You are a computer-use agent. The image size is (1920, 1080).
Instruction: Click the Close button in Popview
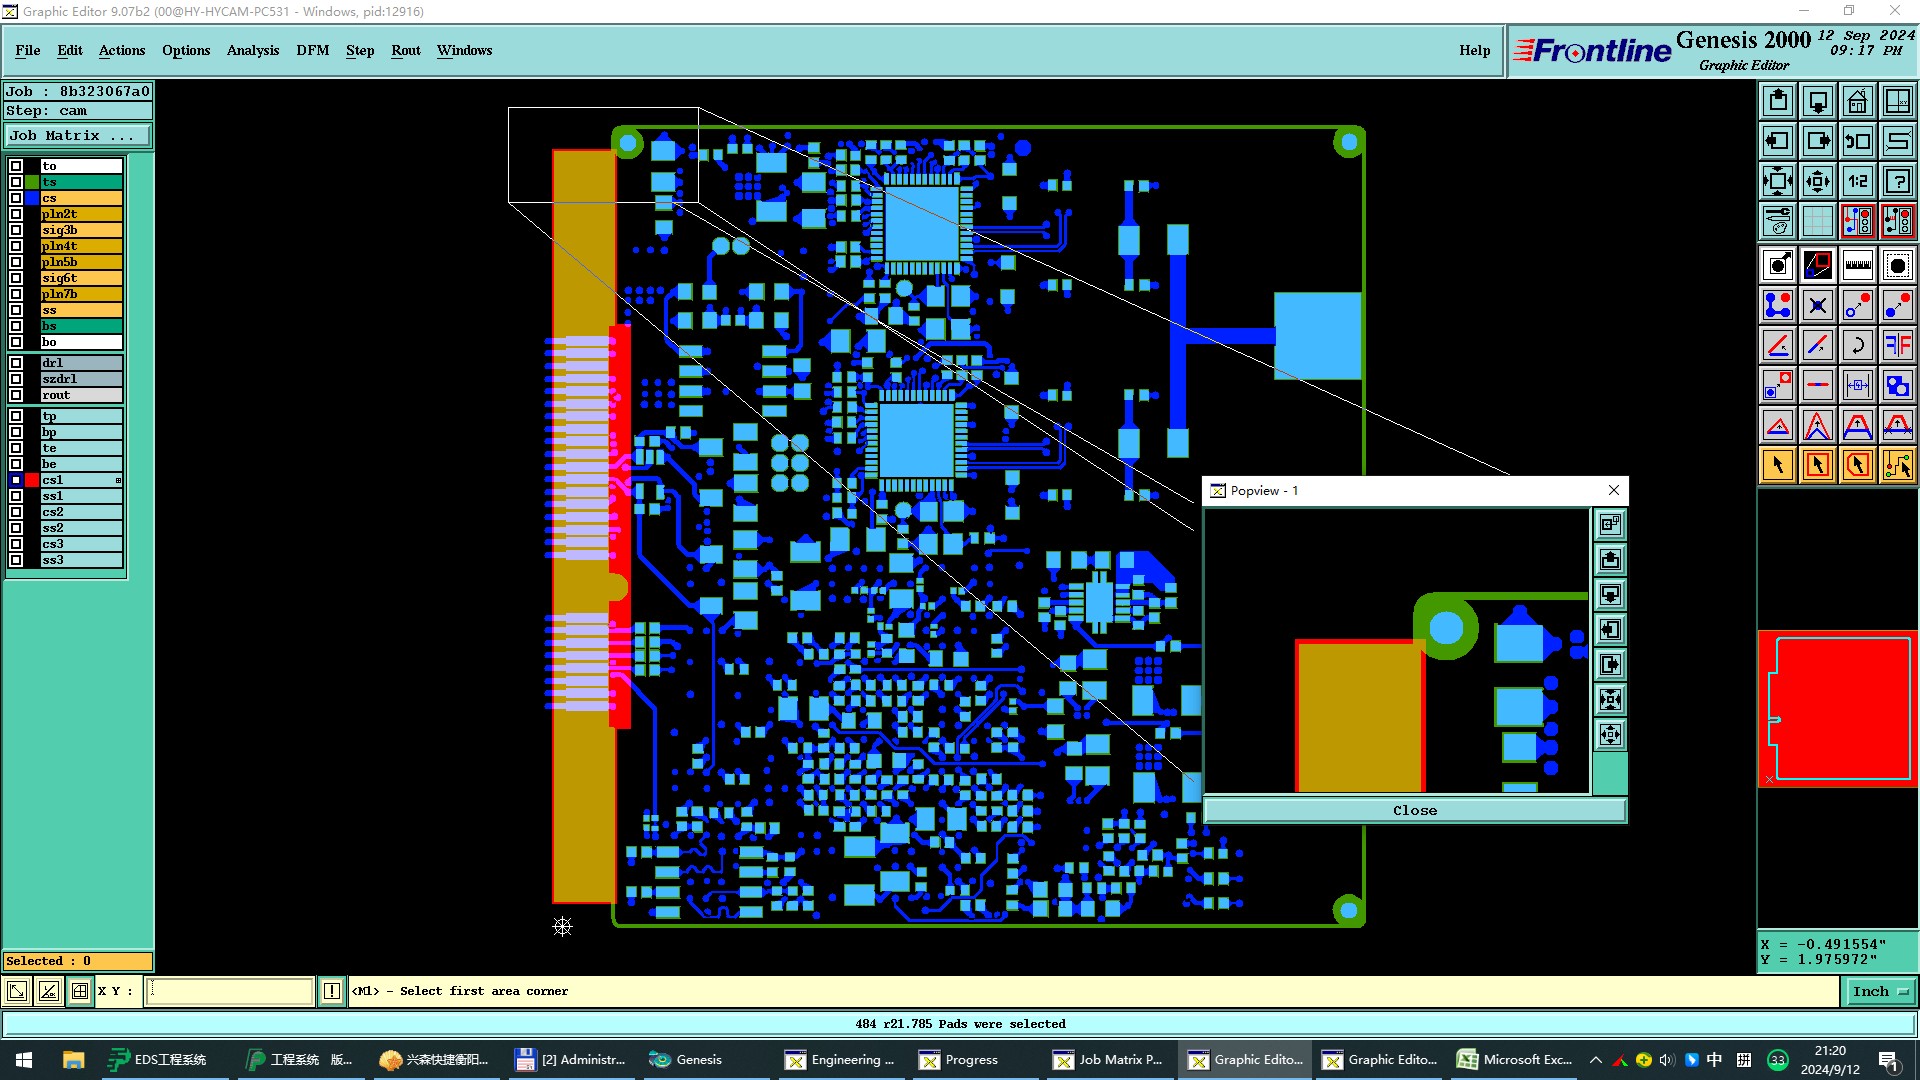pyautogui.click(x=1414, y=810)
